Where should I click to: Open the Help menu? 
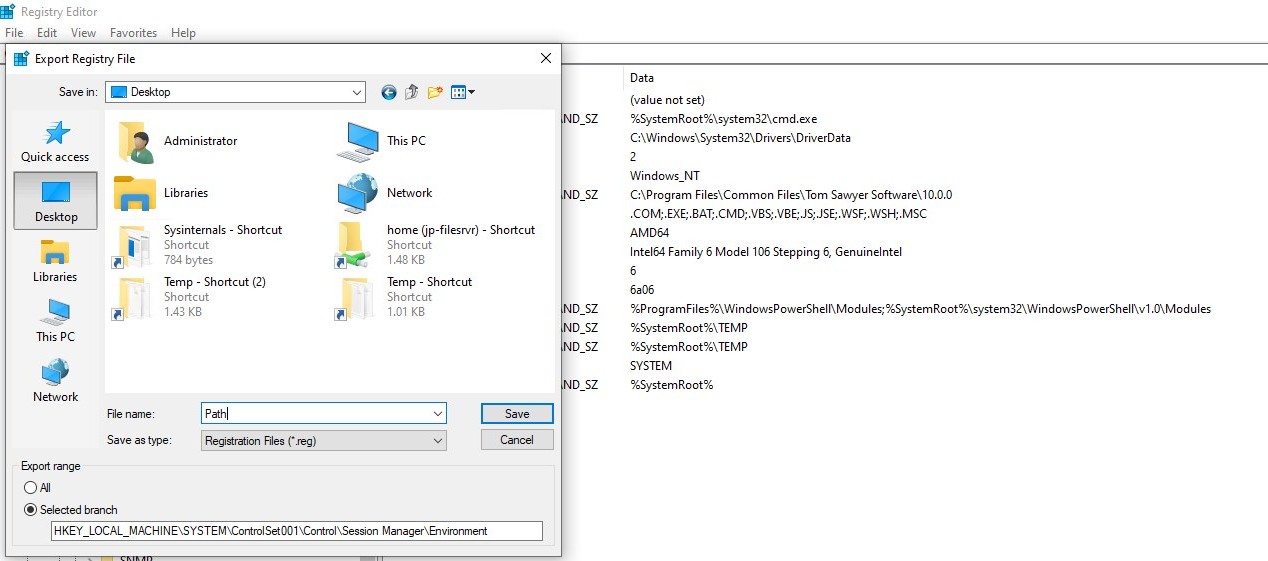click(183, 33)
